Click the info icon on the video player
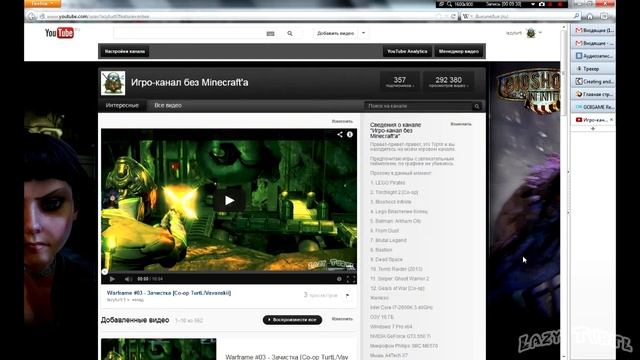 click(350, 134)
